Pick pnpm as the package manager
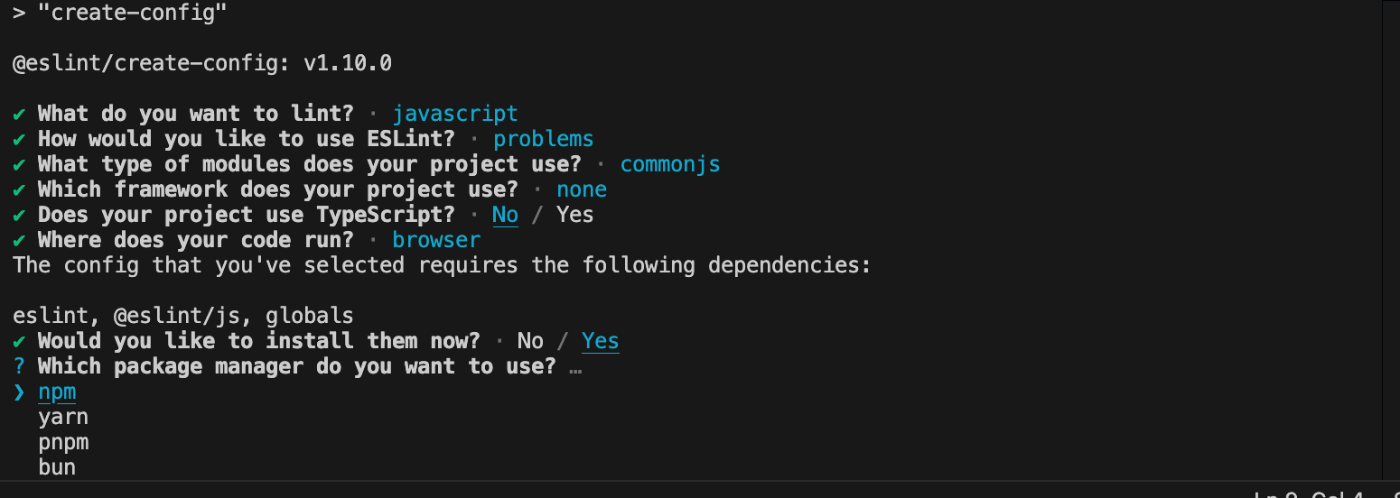Screen dimensions: 1400x498 63,442
